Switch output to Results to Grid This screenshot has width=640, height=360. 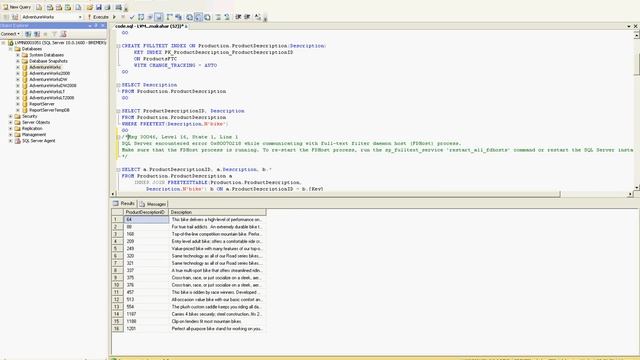point(198,17)
